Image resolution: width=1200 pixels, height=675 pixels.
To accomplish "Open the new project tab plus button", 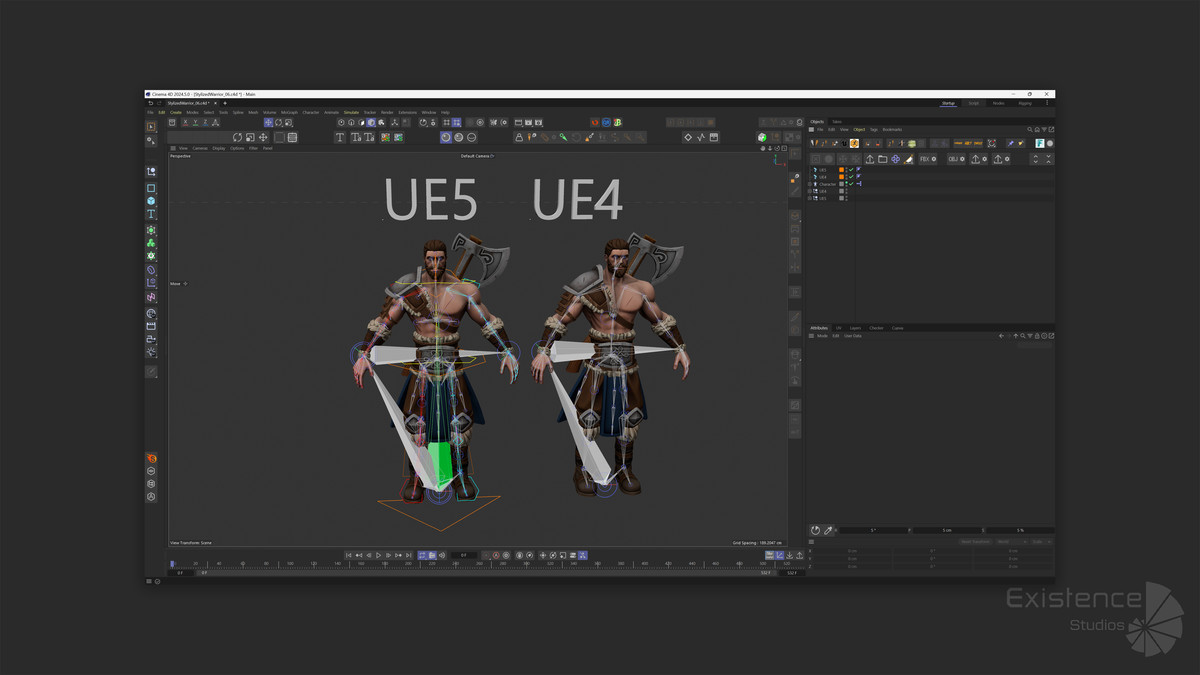I will pyautogui.click(x=225, y=103).
